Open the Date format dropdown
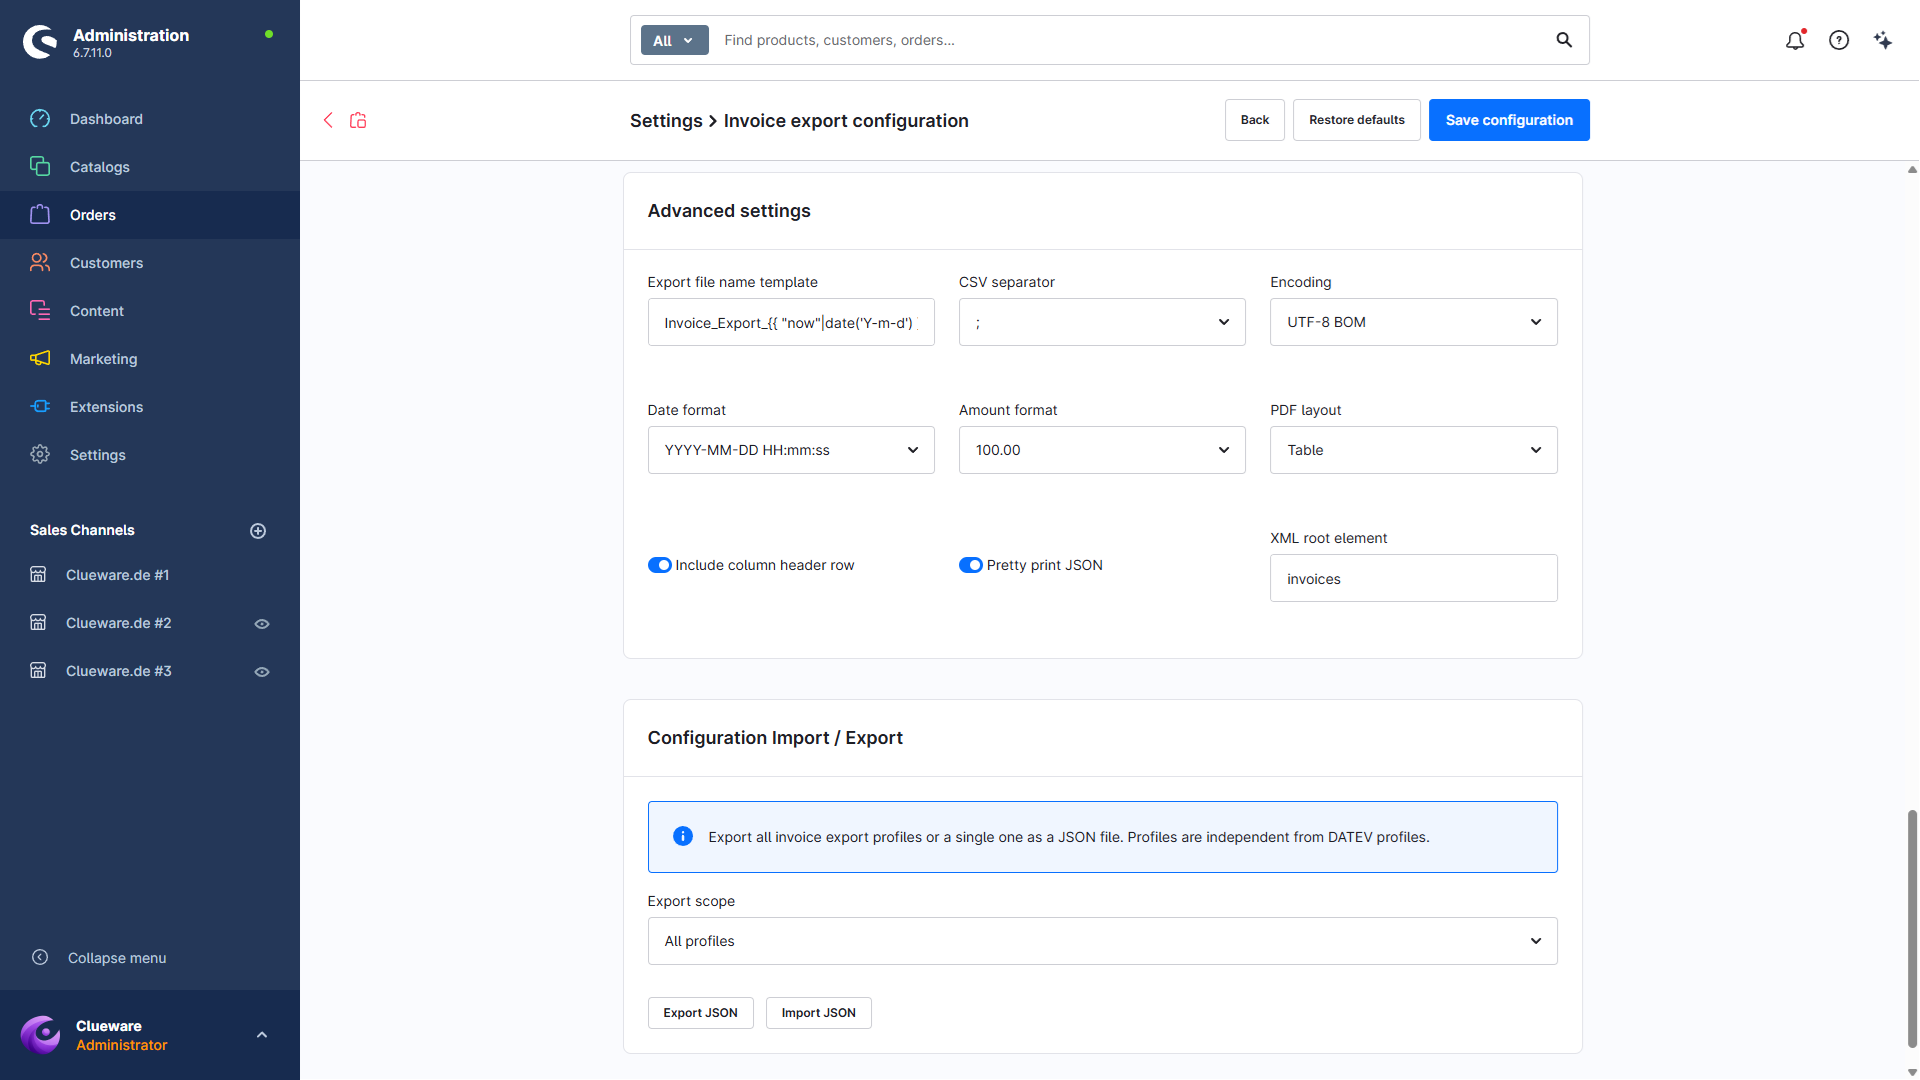 click(791, 450)
